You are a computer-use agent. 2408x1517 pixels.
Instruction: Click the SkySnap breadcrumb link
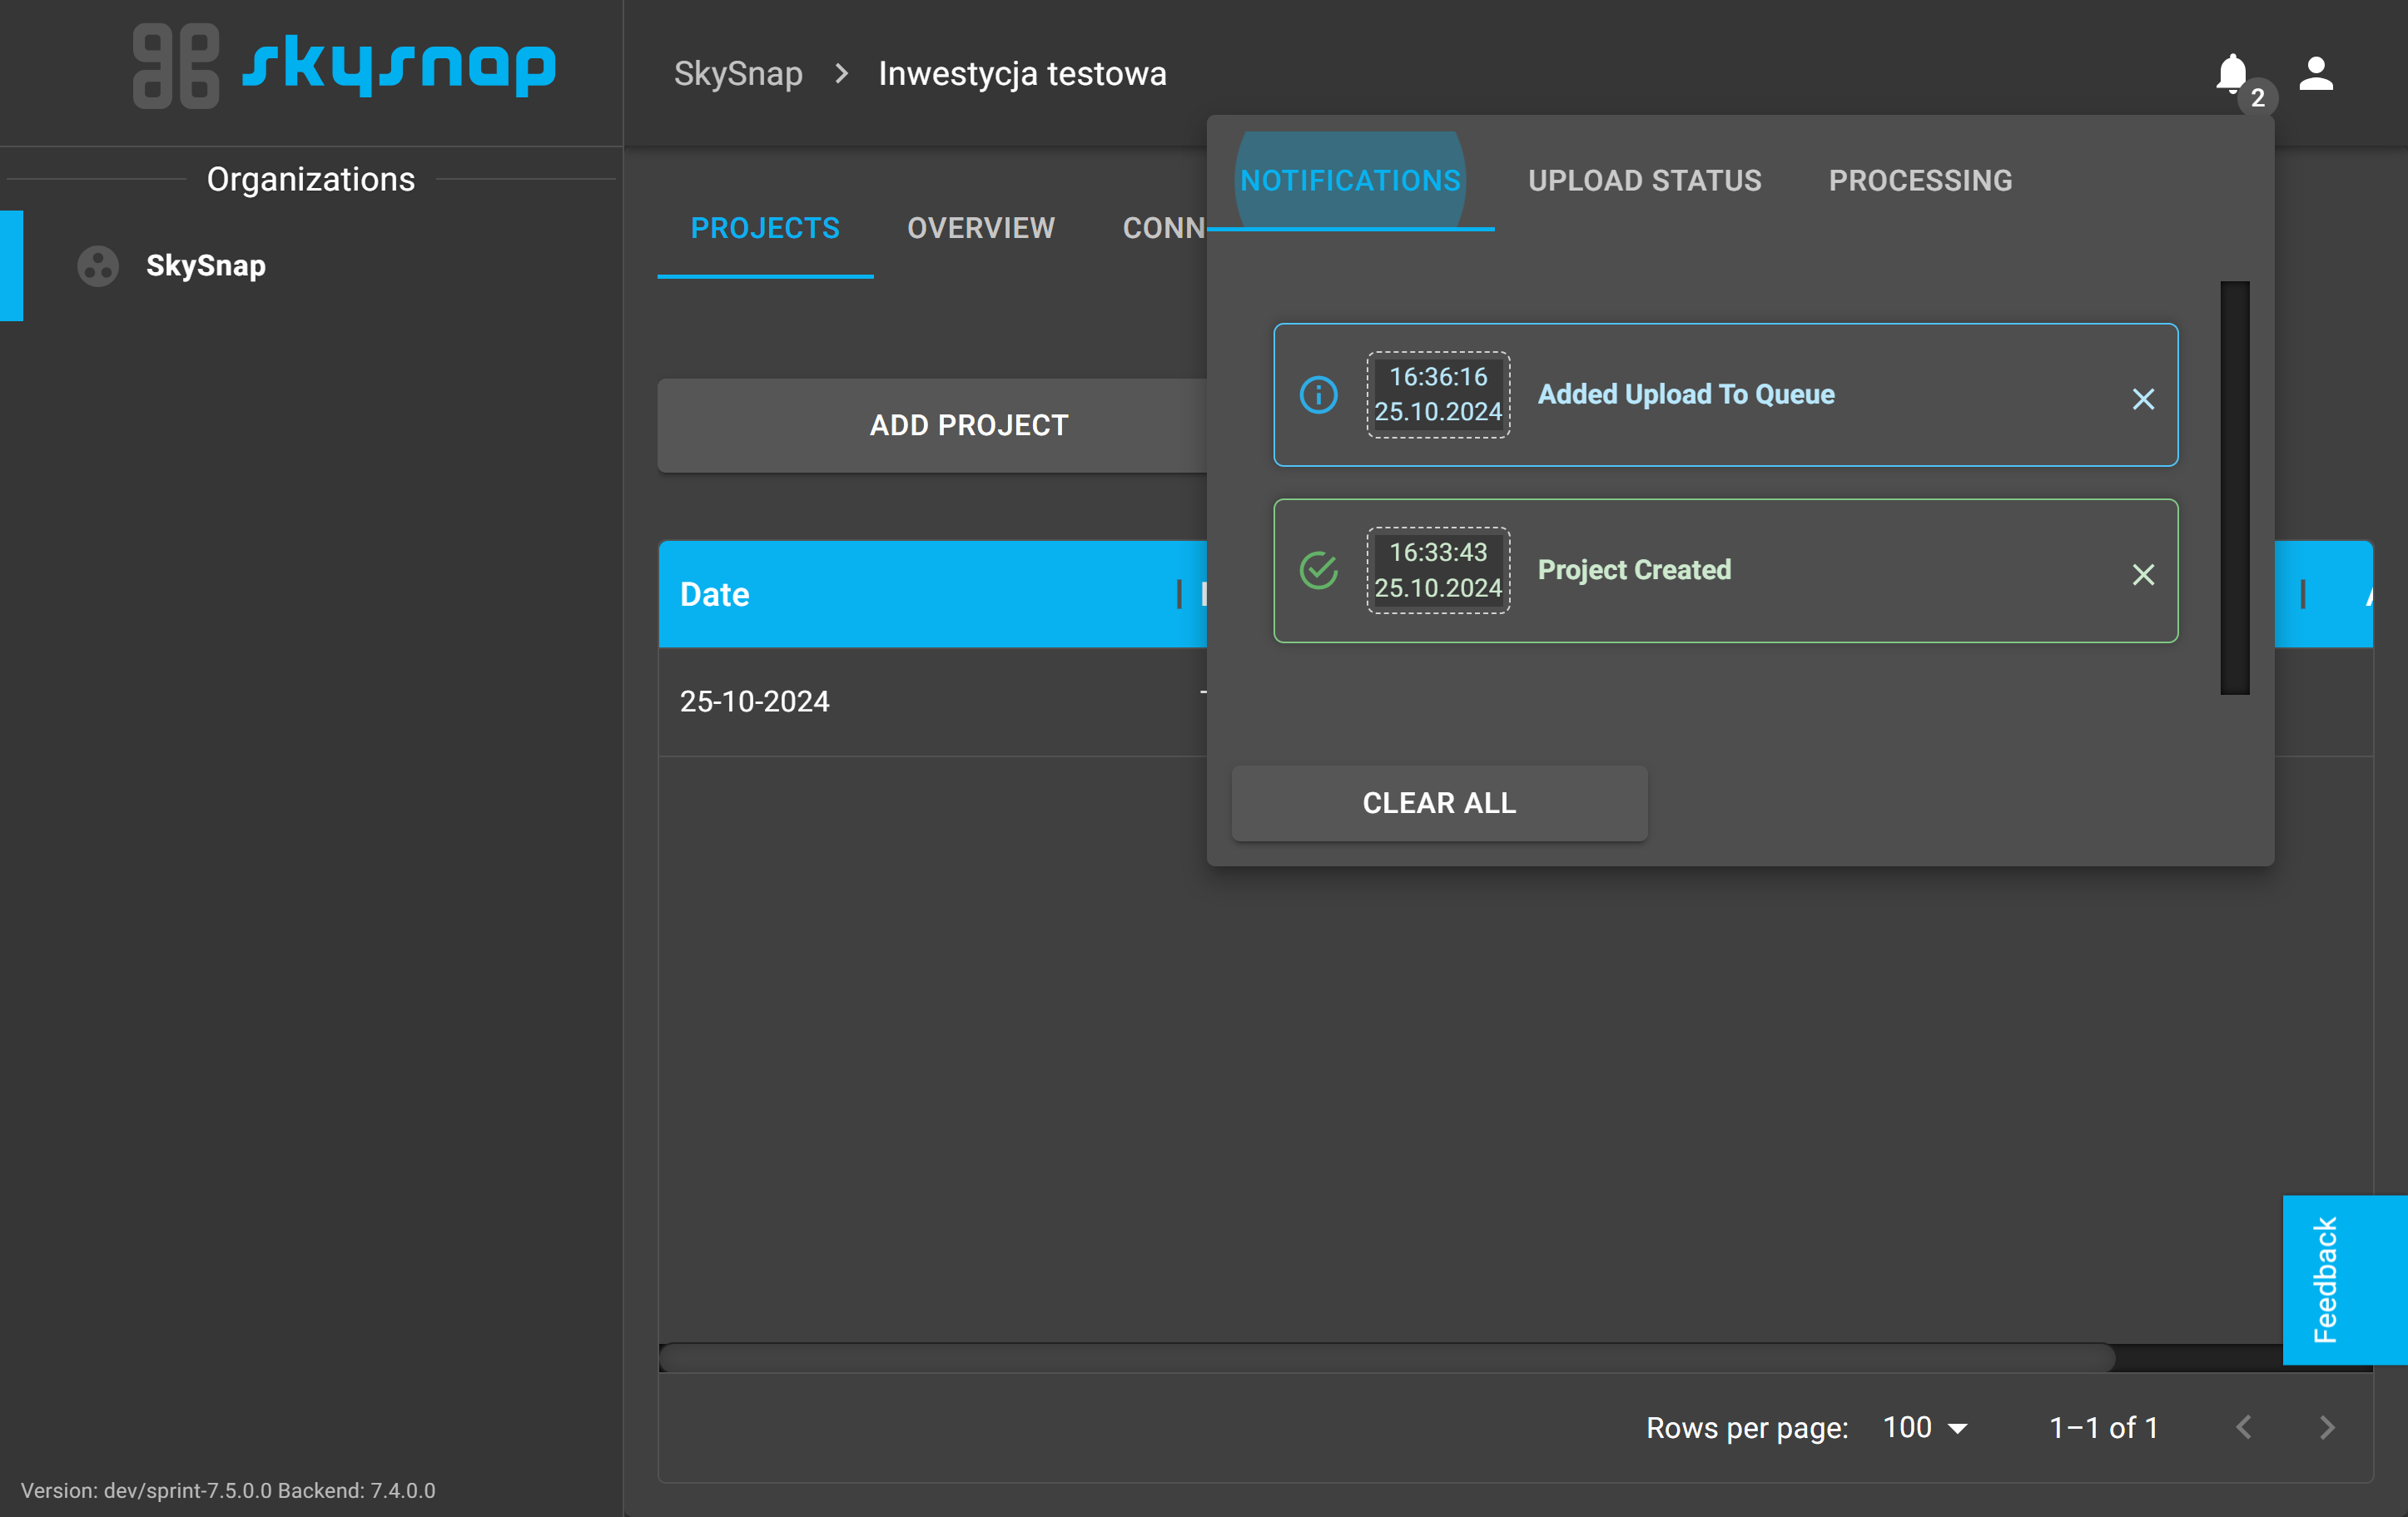point(738,73)
